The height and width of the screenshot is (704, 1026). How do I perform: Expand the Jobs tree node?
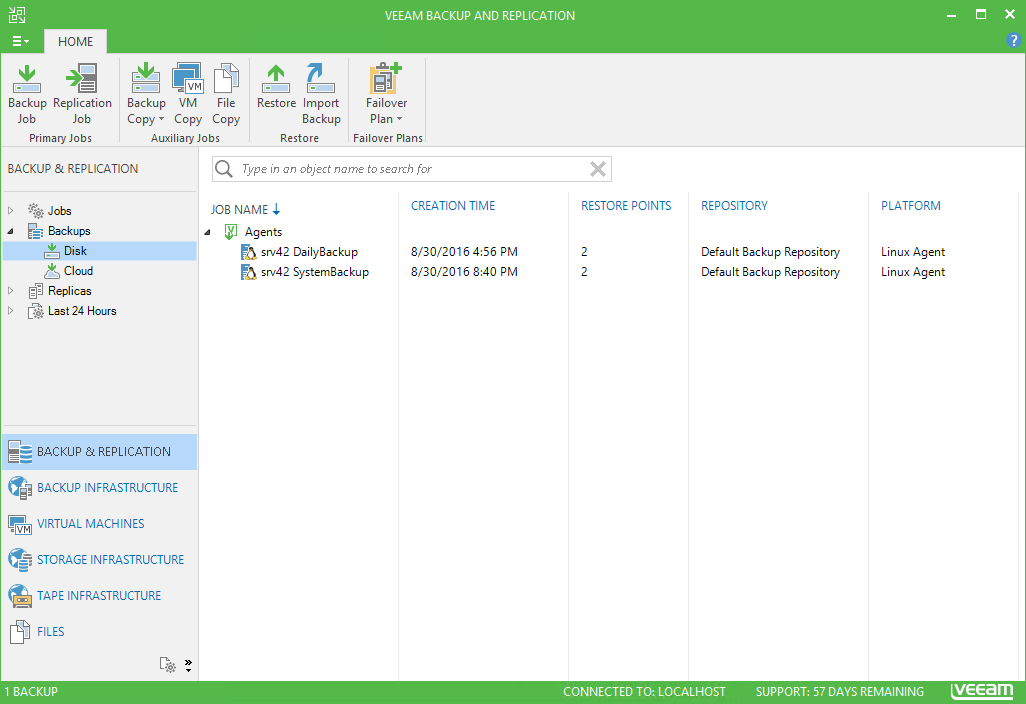point(10,211)
